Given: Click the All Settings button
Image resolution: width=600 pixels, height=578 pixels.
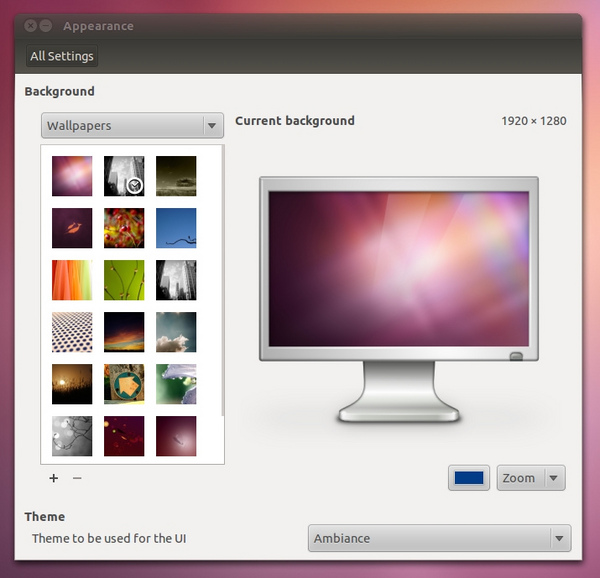Looking at the screenshot, I should pyautogui.click(x=62, y=56).
